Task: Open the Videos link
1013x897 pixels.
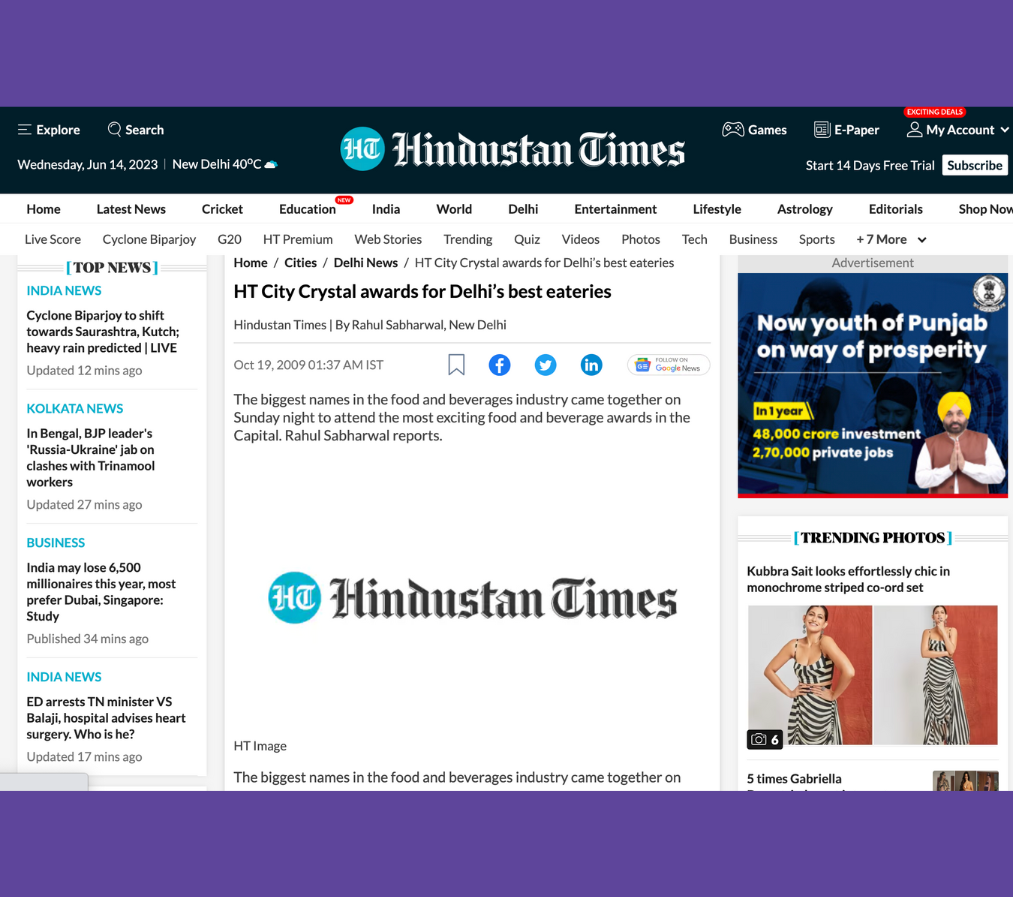Action: (581, 240)
